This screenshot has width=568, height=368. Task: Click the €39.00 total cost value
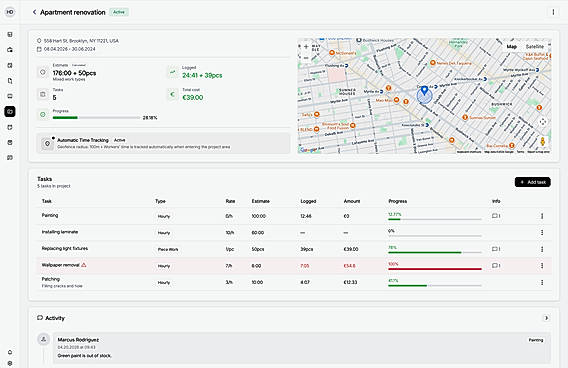pyautogui.click(x=193, y=97)
